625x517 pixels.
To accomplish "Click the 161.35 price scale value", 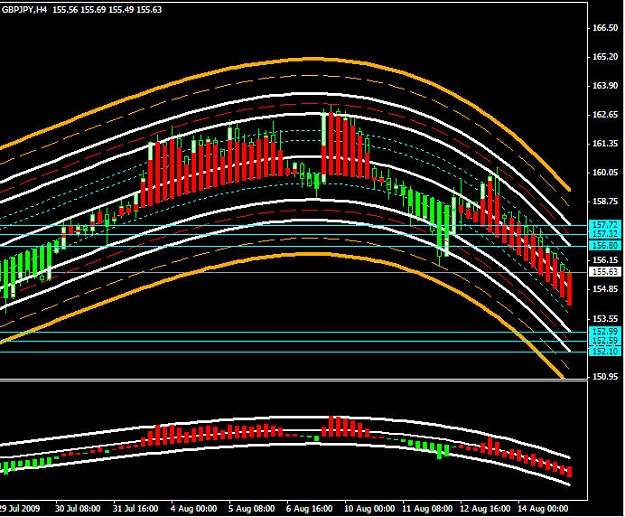I will click(605, 144).
